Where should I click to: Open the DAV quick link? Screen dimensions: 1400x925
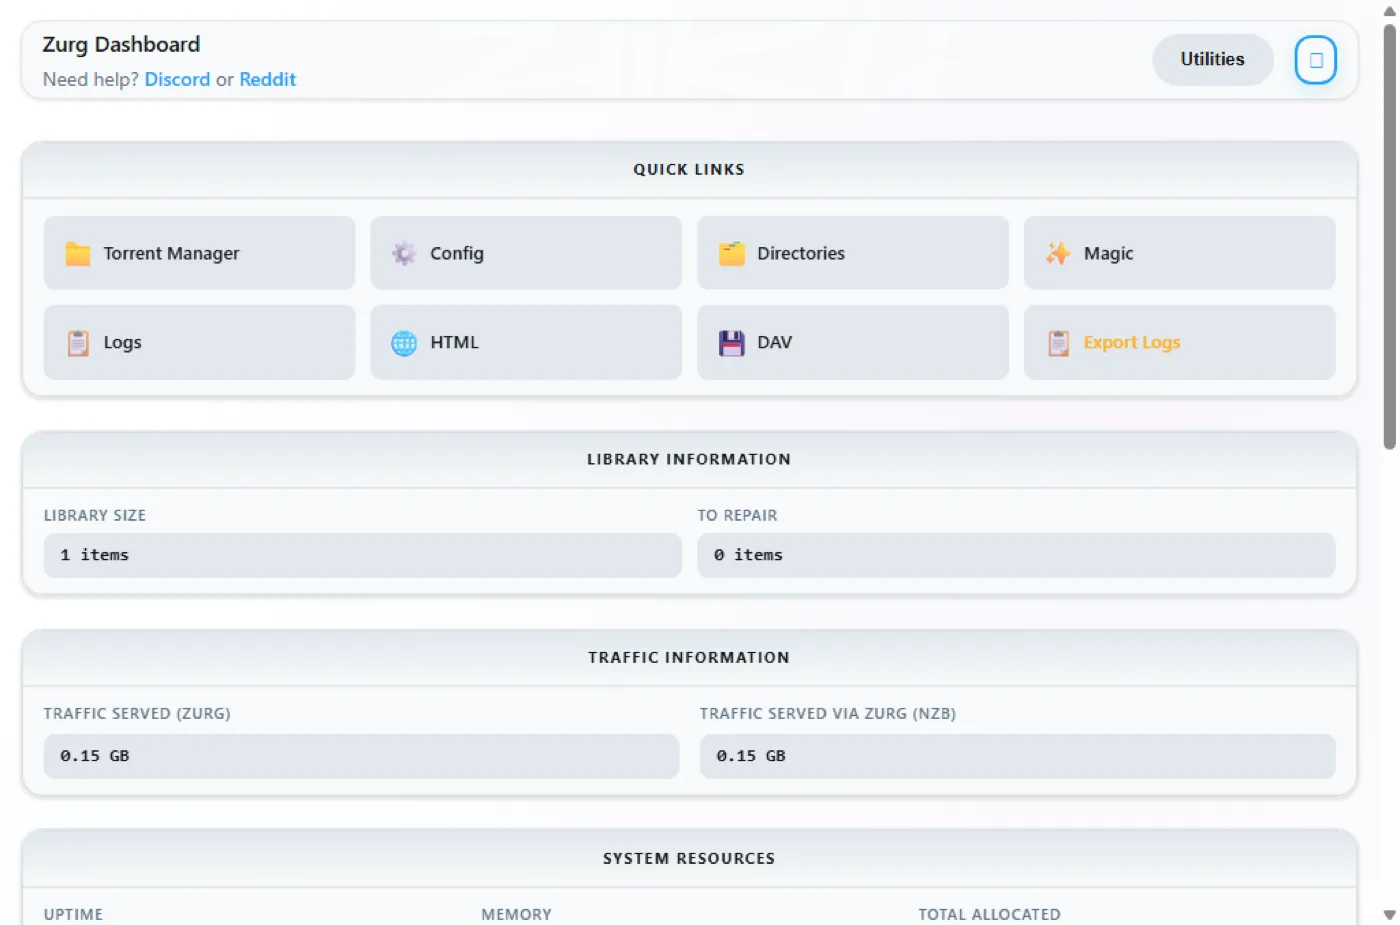click(853, 342)
